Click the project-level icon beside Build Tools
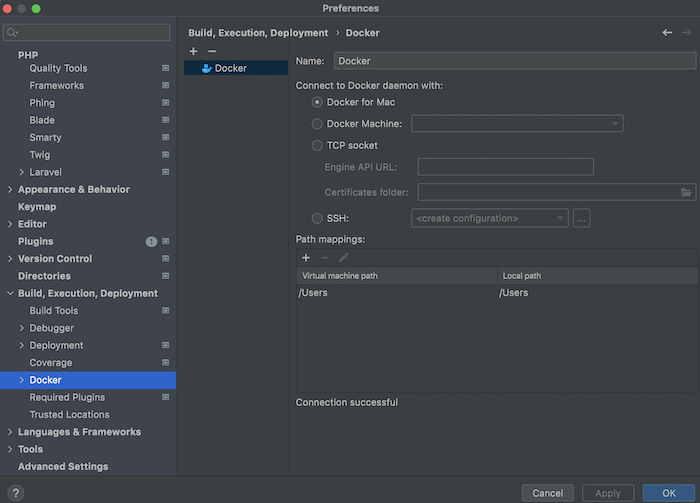Viewport: 700px width, 503px height. [166, 311]
